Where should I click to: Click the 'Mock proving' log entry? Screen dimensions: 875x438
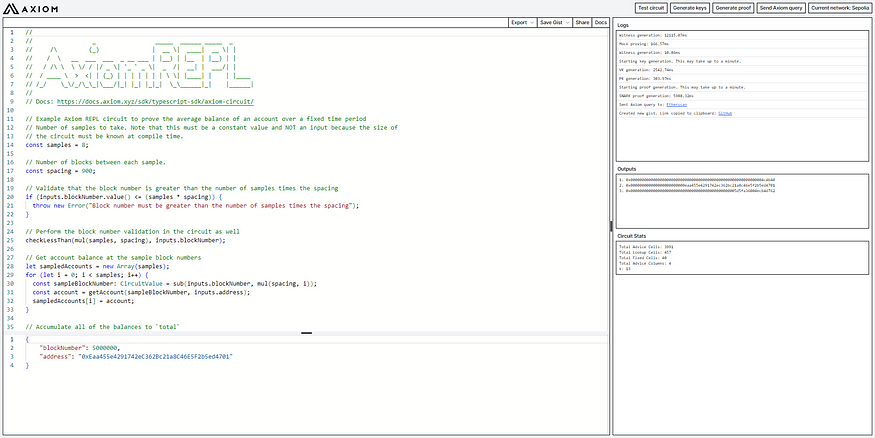click(x=645, y=44)
